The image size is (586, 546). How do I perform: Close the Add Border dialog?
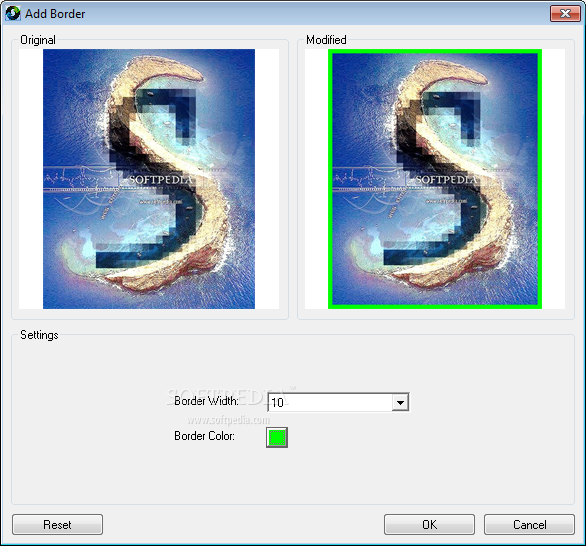coord(565,13)
